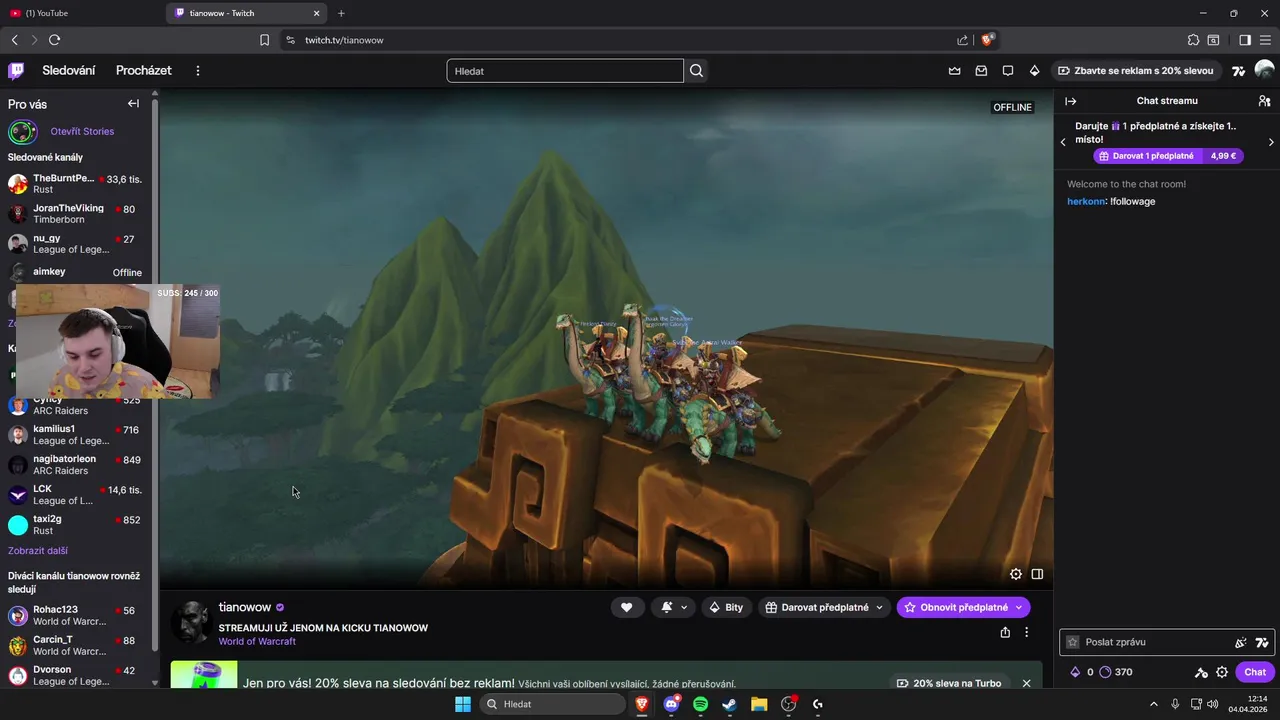Click the search magnifier button

coord(697,71)
